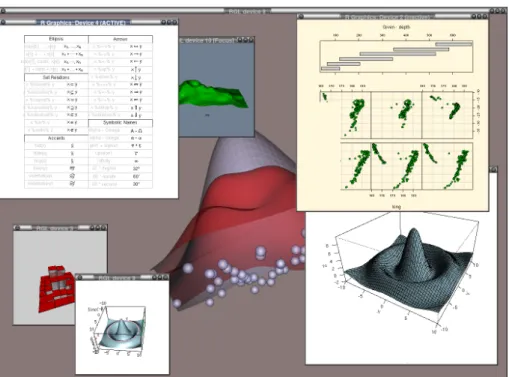Close the R Graphics Device 4 (ACTIVE) window
The width and height of the screenshot is (509, 377).
coord(175,22)
